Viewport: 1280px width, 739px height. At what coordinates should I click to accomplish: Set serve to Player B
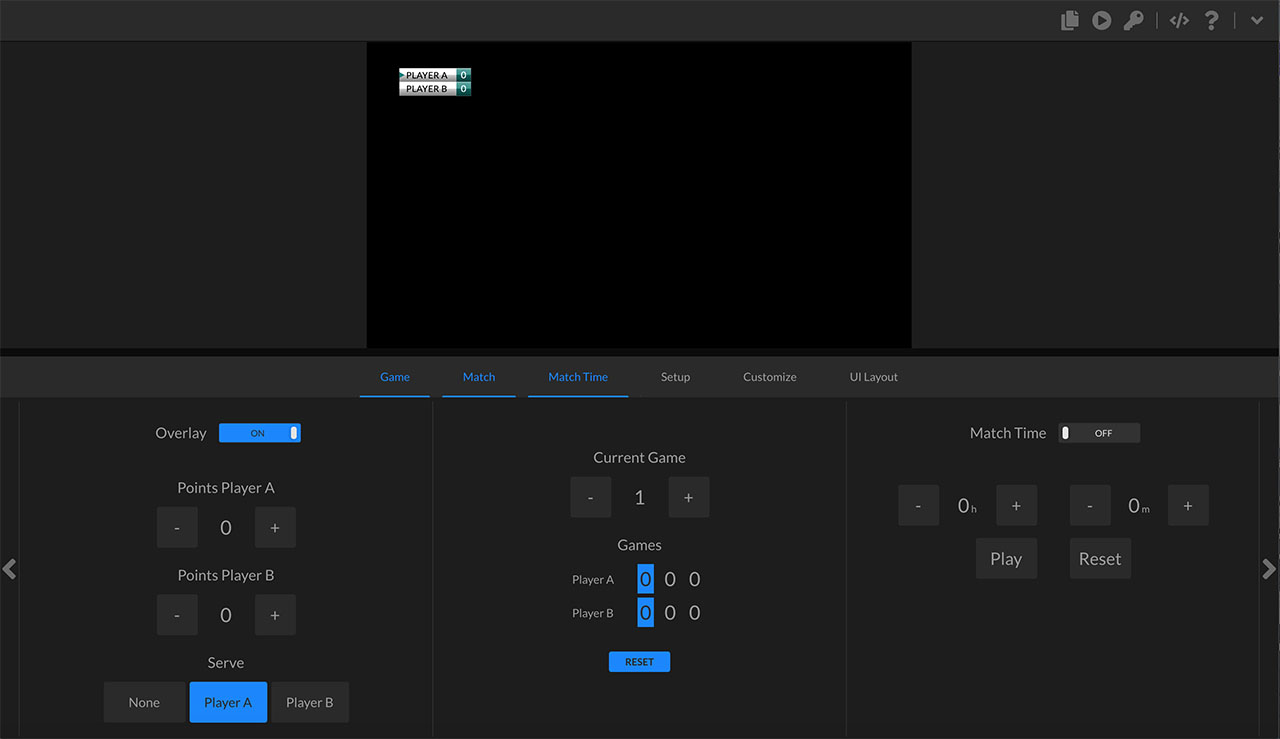point(309,702)
